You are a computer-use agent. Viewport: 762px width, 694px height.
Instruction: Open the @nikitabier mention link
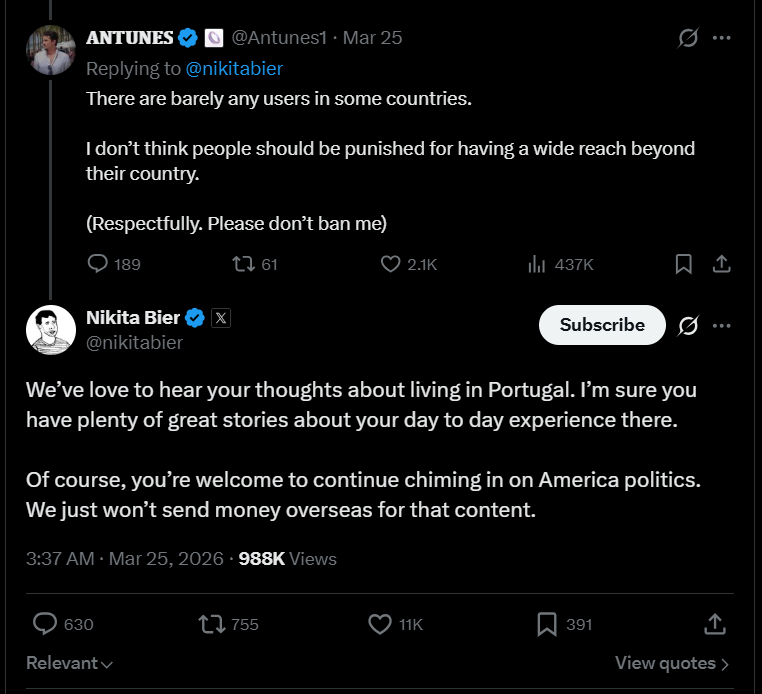234,68
